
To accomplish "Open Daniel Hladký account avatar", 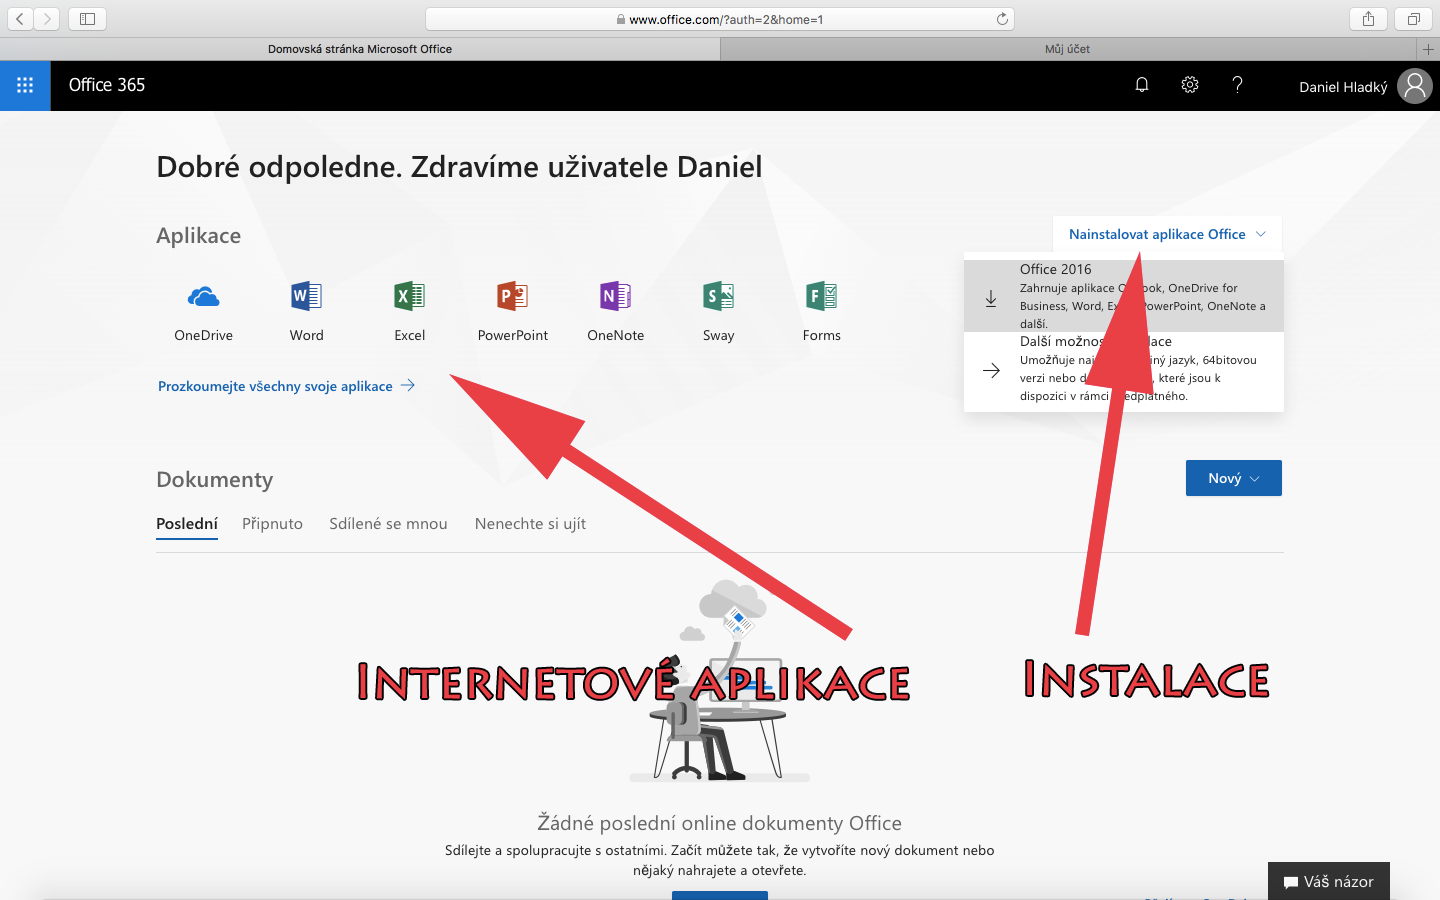I will 1415,86.
